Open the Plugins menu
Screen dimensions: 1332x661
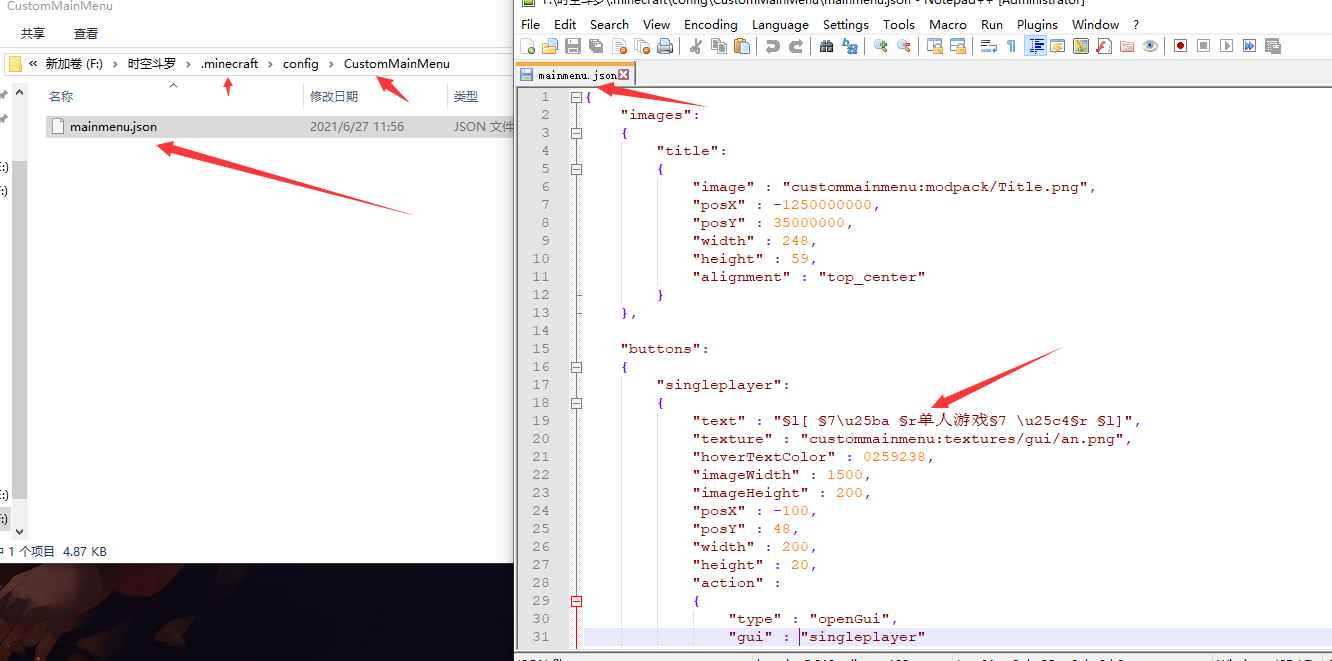[x=1037, y=24]
